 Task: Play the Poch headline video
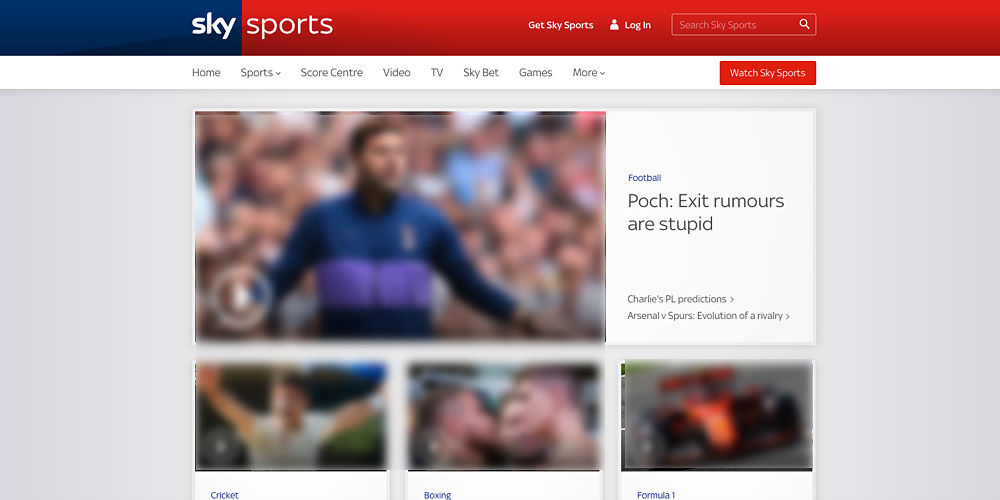click(x=241, y=297)
